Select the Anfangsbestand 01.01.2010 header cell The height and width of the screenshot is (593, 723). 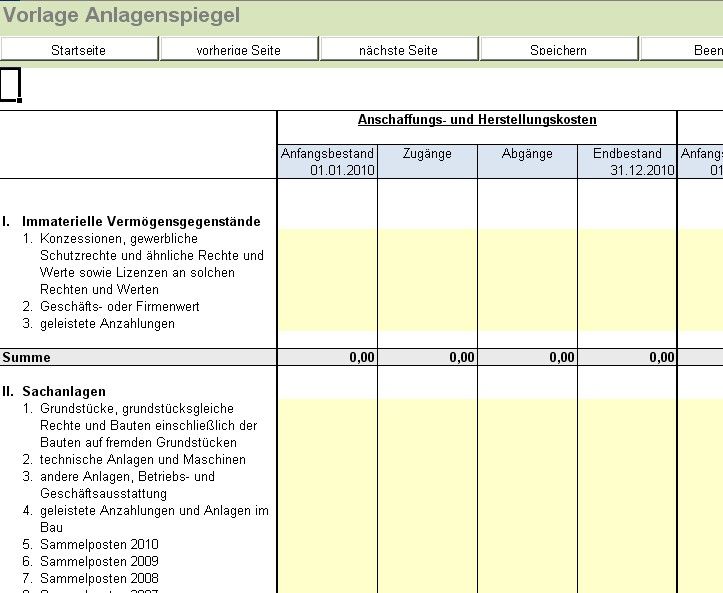(327, 161)
